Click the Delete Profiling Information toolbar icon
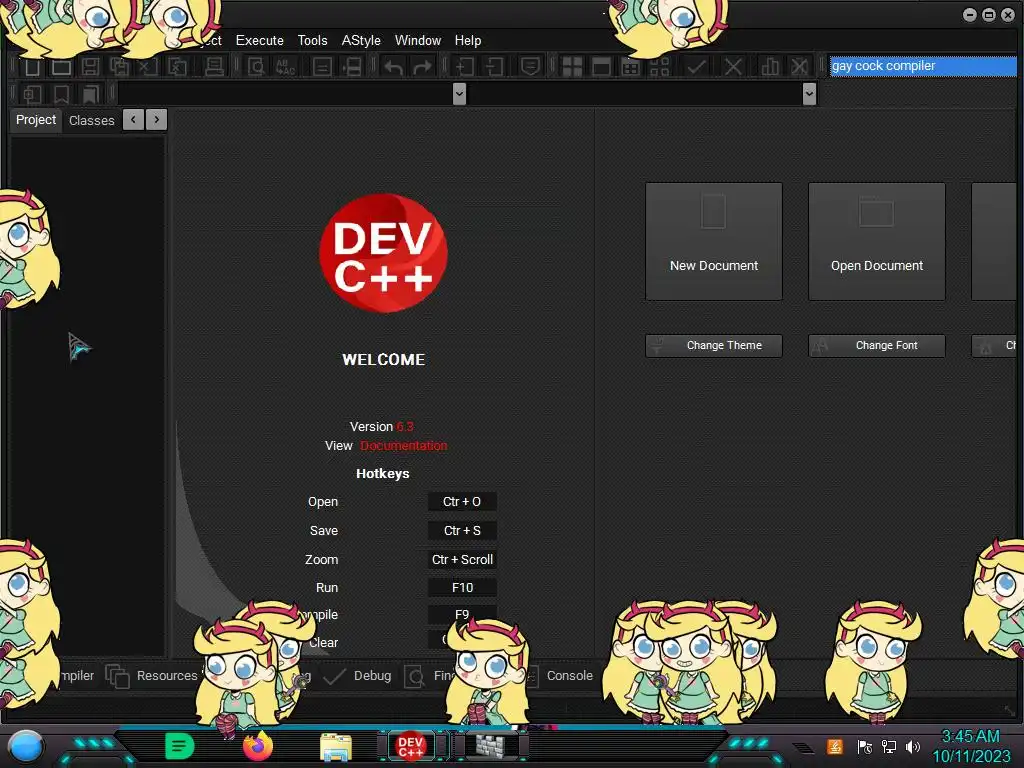This screenshot has width=1024, height=768. [799, 67]
